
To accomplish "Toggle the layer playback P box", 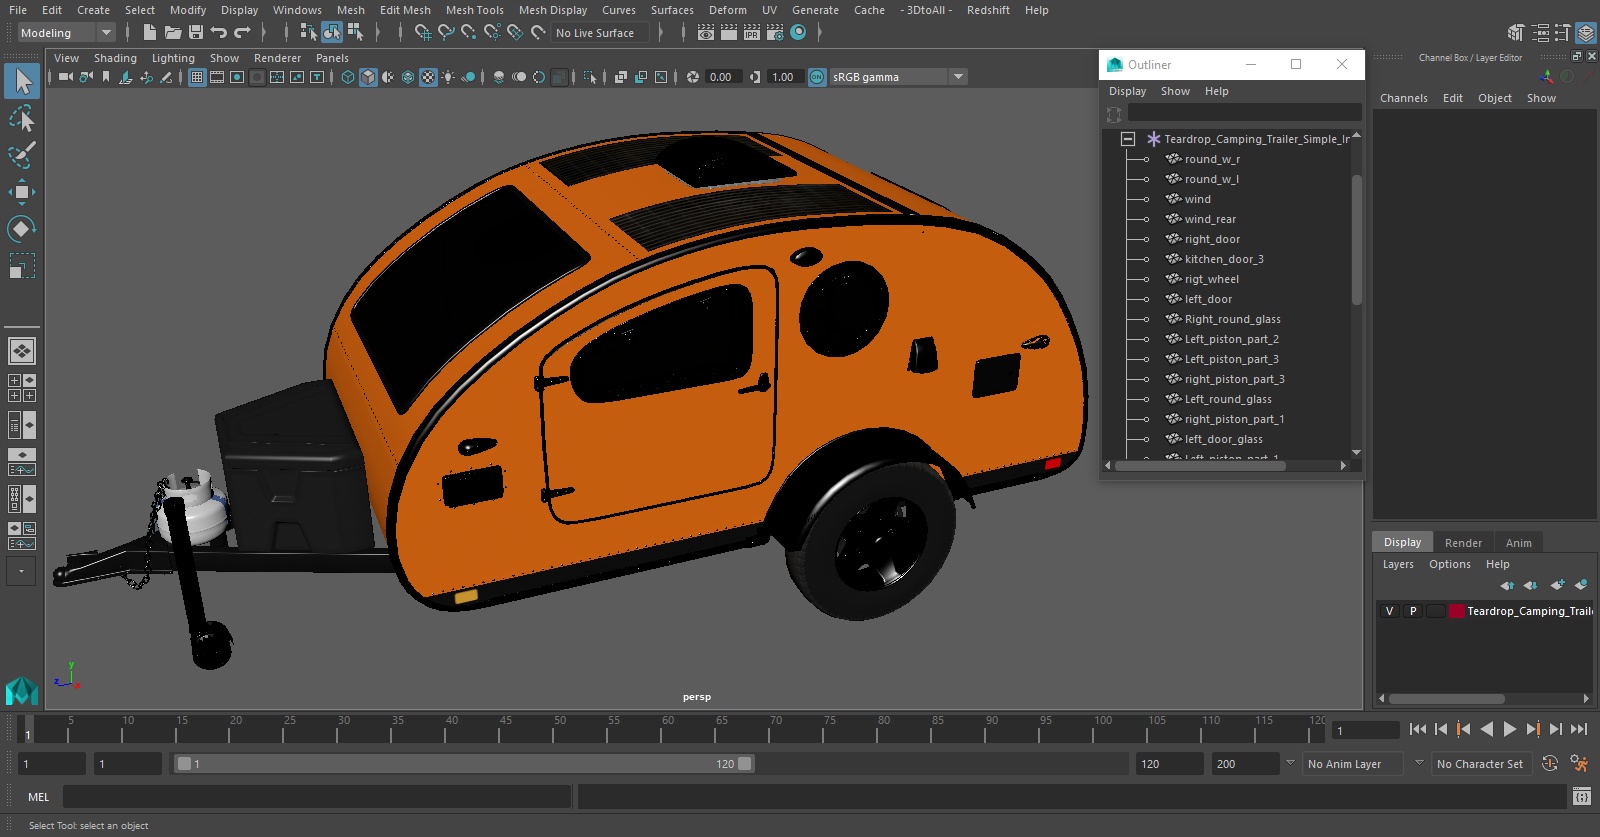I will point(1413,611).
